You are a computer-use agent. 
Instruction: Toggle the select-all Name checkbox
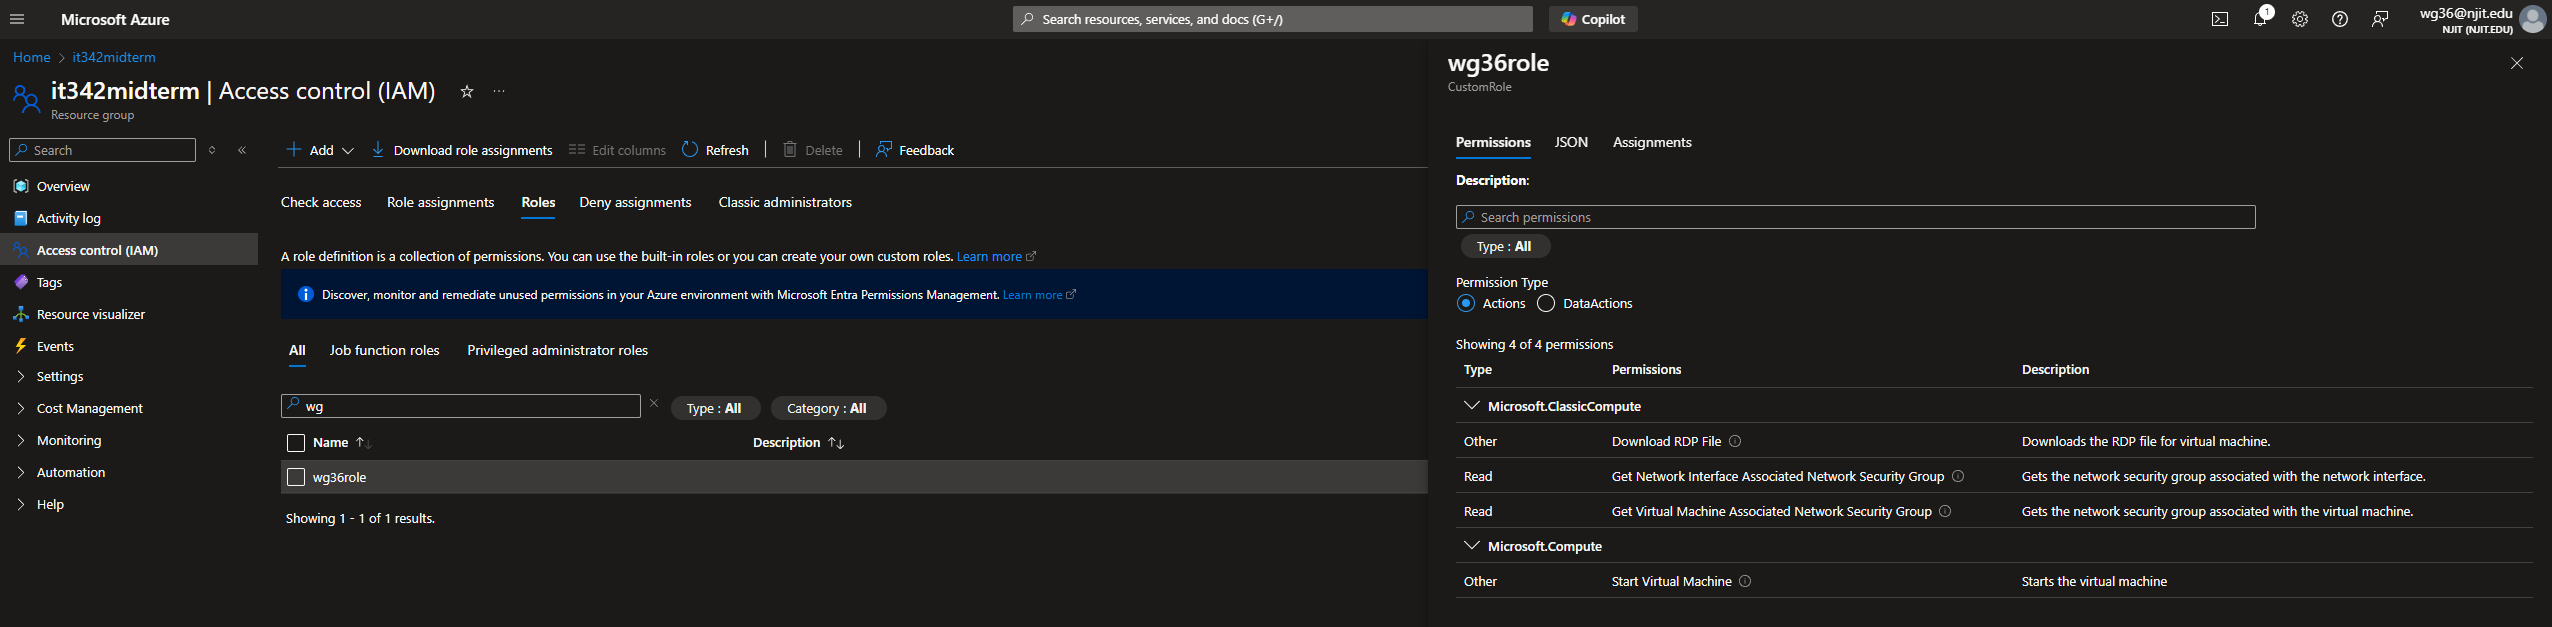(296, 443)
